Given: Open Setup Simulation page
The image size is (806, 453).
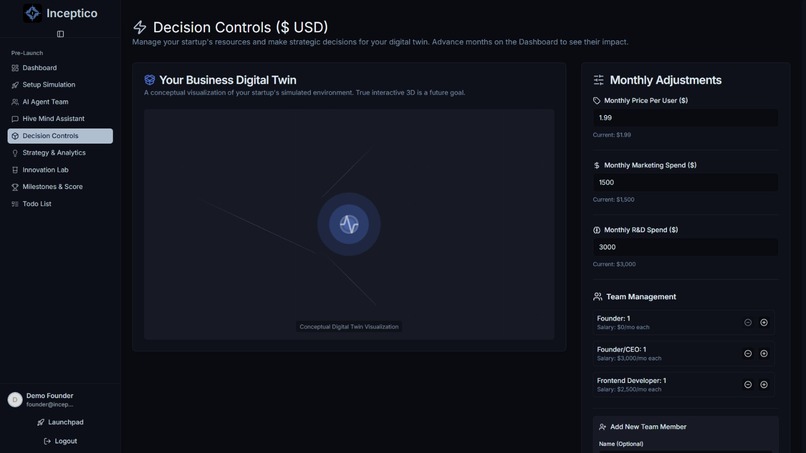Looking at the screenshot, I should [x=60, y=85].
